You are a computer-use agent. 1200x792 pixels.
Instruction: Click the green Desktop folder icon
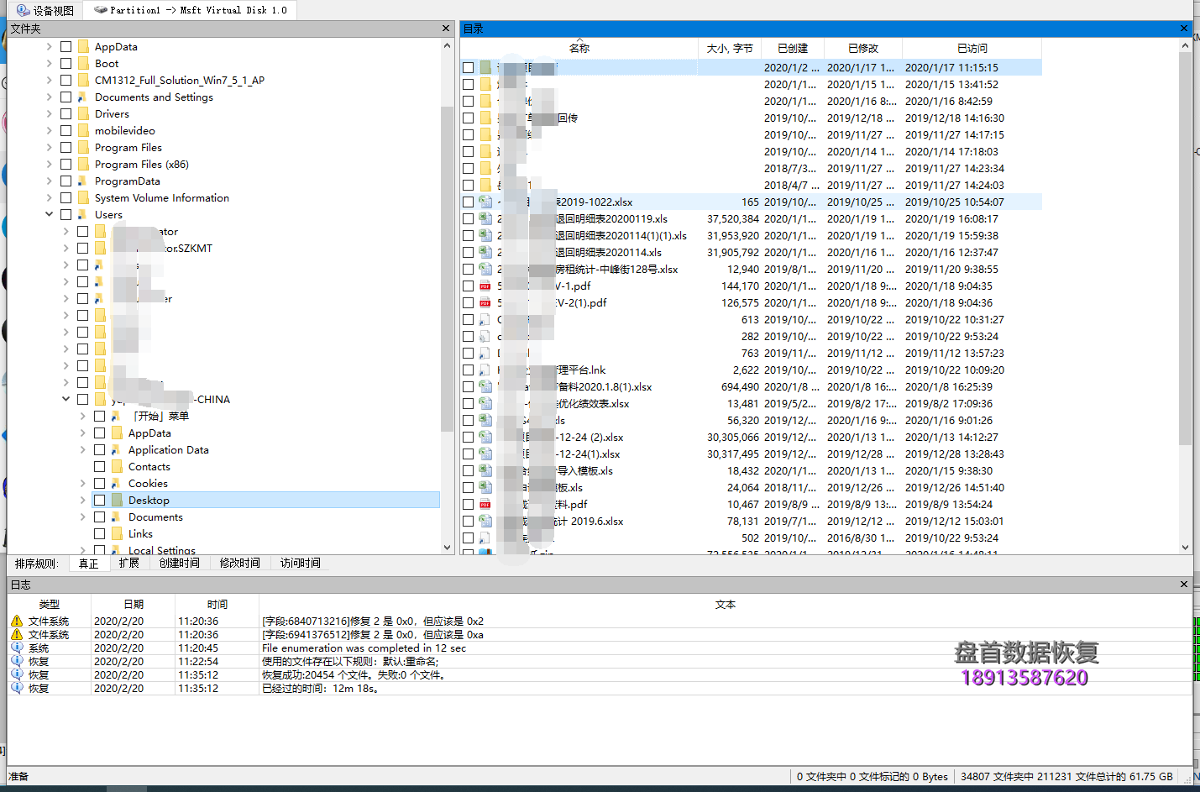point(116,500)
